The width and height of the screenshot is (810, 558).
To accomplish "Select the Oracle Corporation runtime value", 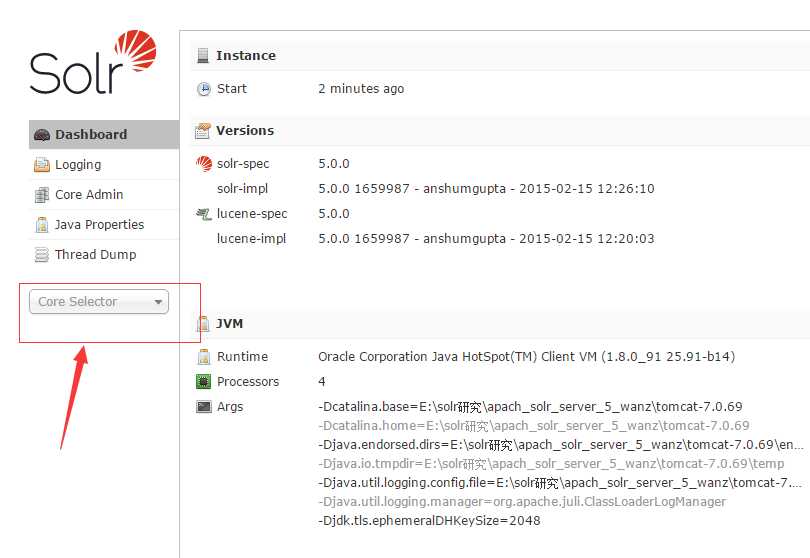I will point(526,356).
